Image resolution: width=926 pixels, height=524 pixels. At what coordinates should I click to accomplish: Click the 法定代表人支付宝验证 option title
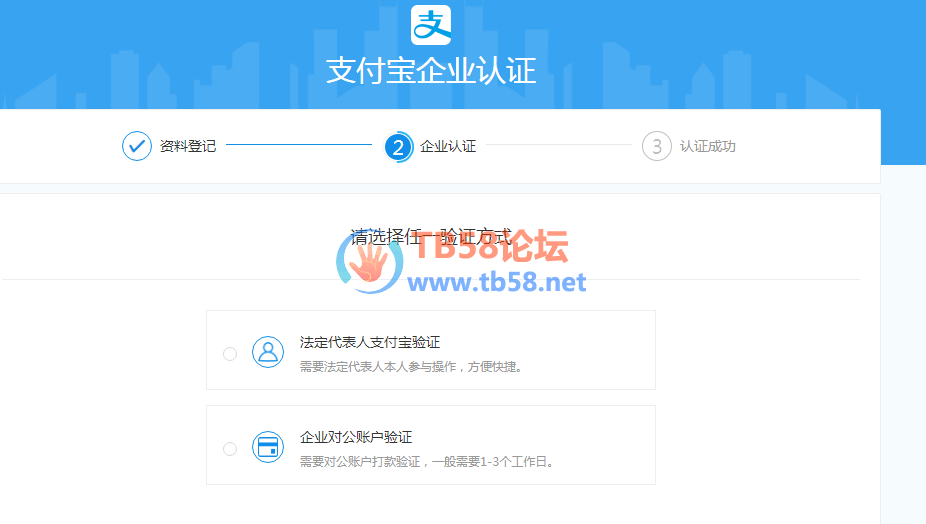coord(369,342)
